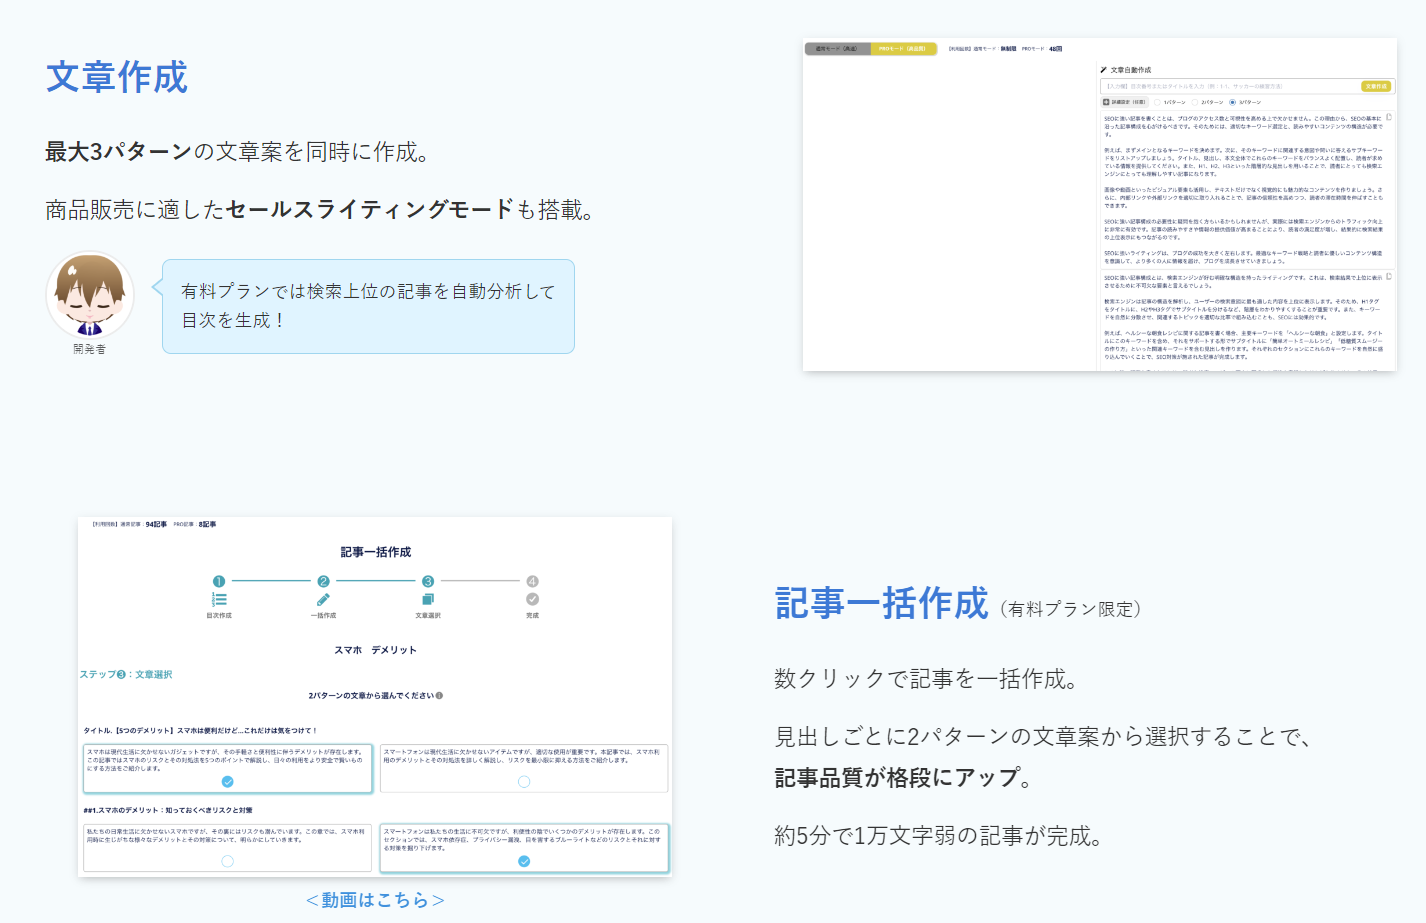Click the 約5分で1万文字弱の記事が完成 line
The height and width of the screenshot is (923, 1426).
939,835
